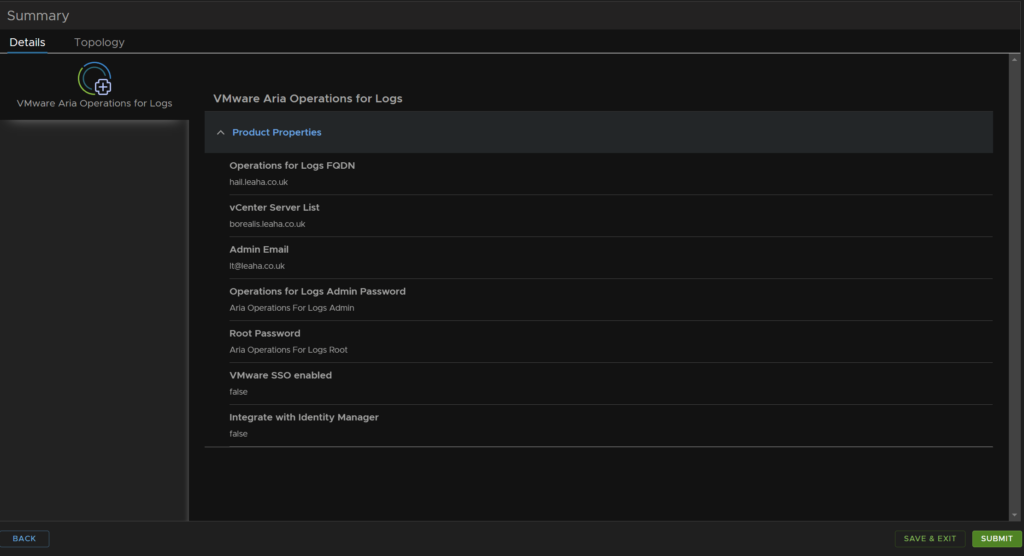Select the Details tab

tap(27, 42)
